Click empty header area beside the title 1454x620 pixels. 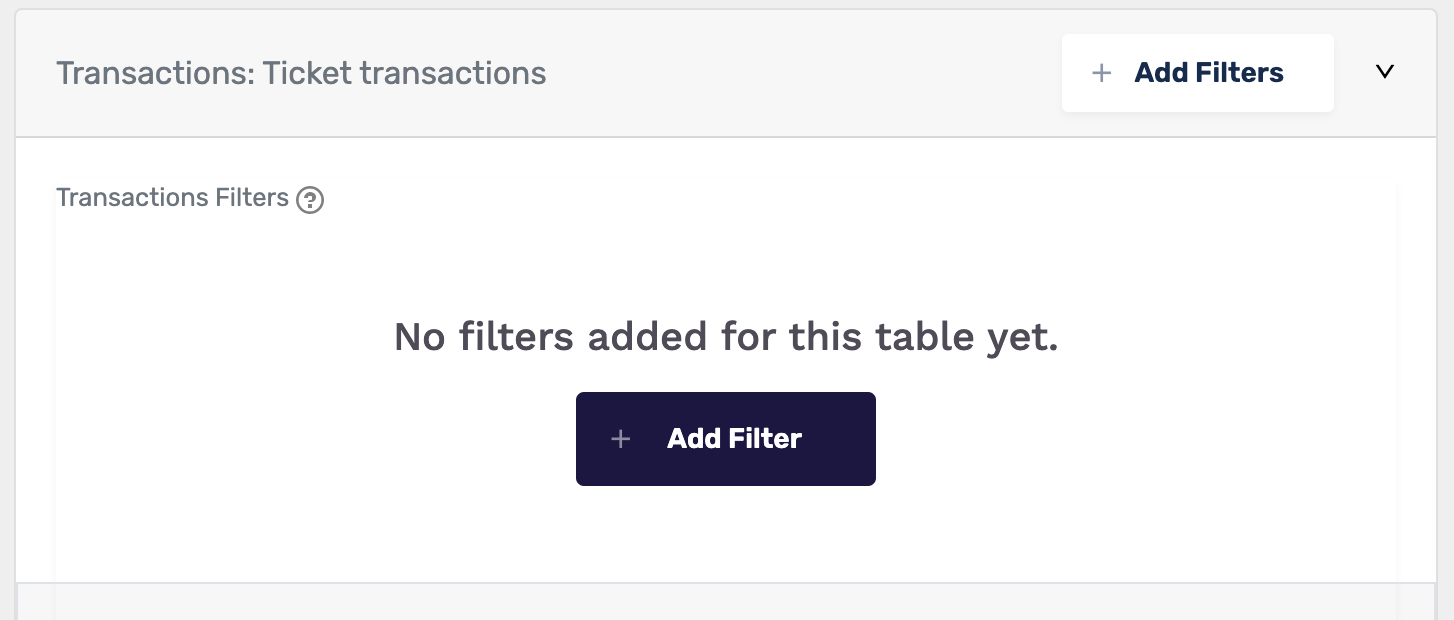pos(800,73)
